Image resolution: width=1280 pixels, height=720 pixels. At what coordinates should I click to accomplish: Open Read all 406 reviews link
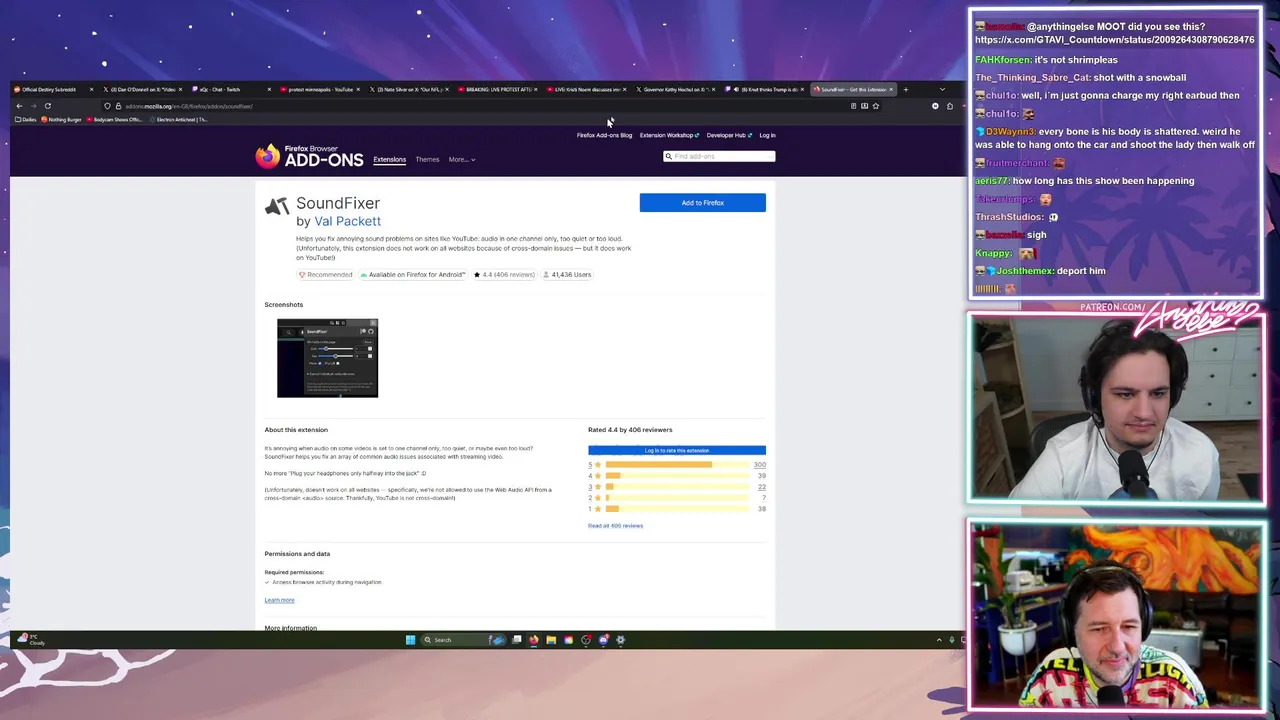pos(615,525)
